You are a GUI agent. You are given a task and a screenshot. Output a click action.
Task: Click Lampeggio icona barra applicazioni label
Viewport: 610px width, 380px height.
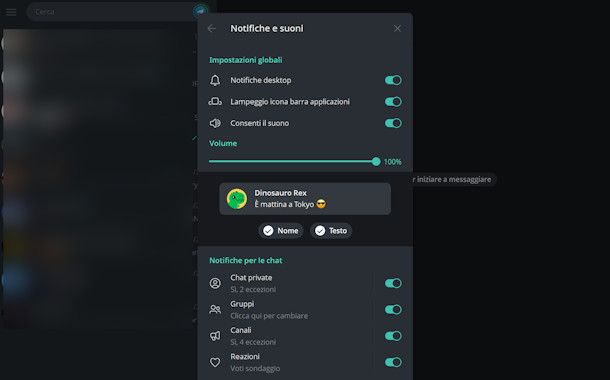pos(290,102)
